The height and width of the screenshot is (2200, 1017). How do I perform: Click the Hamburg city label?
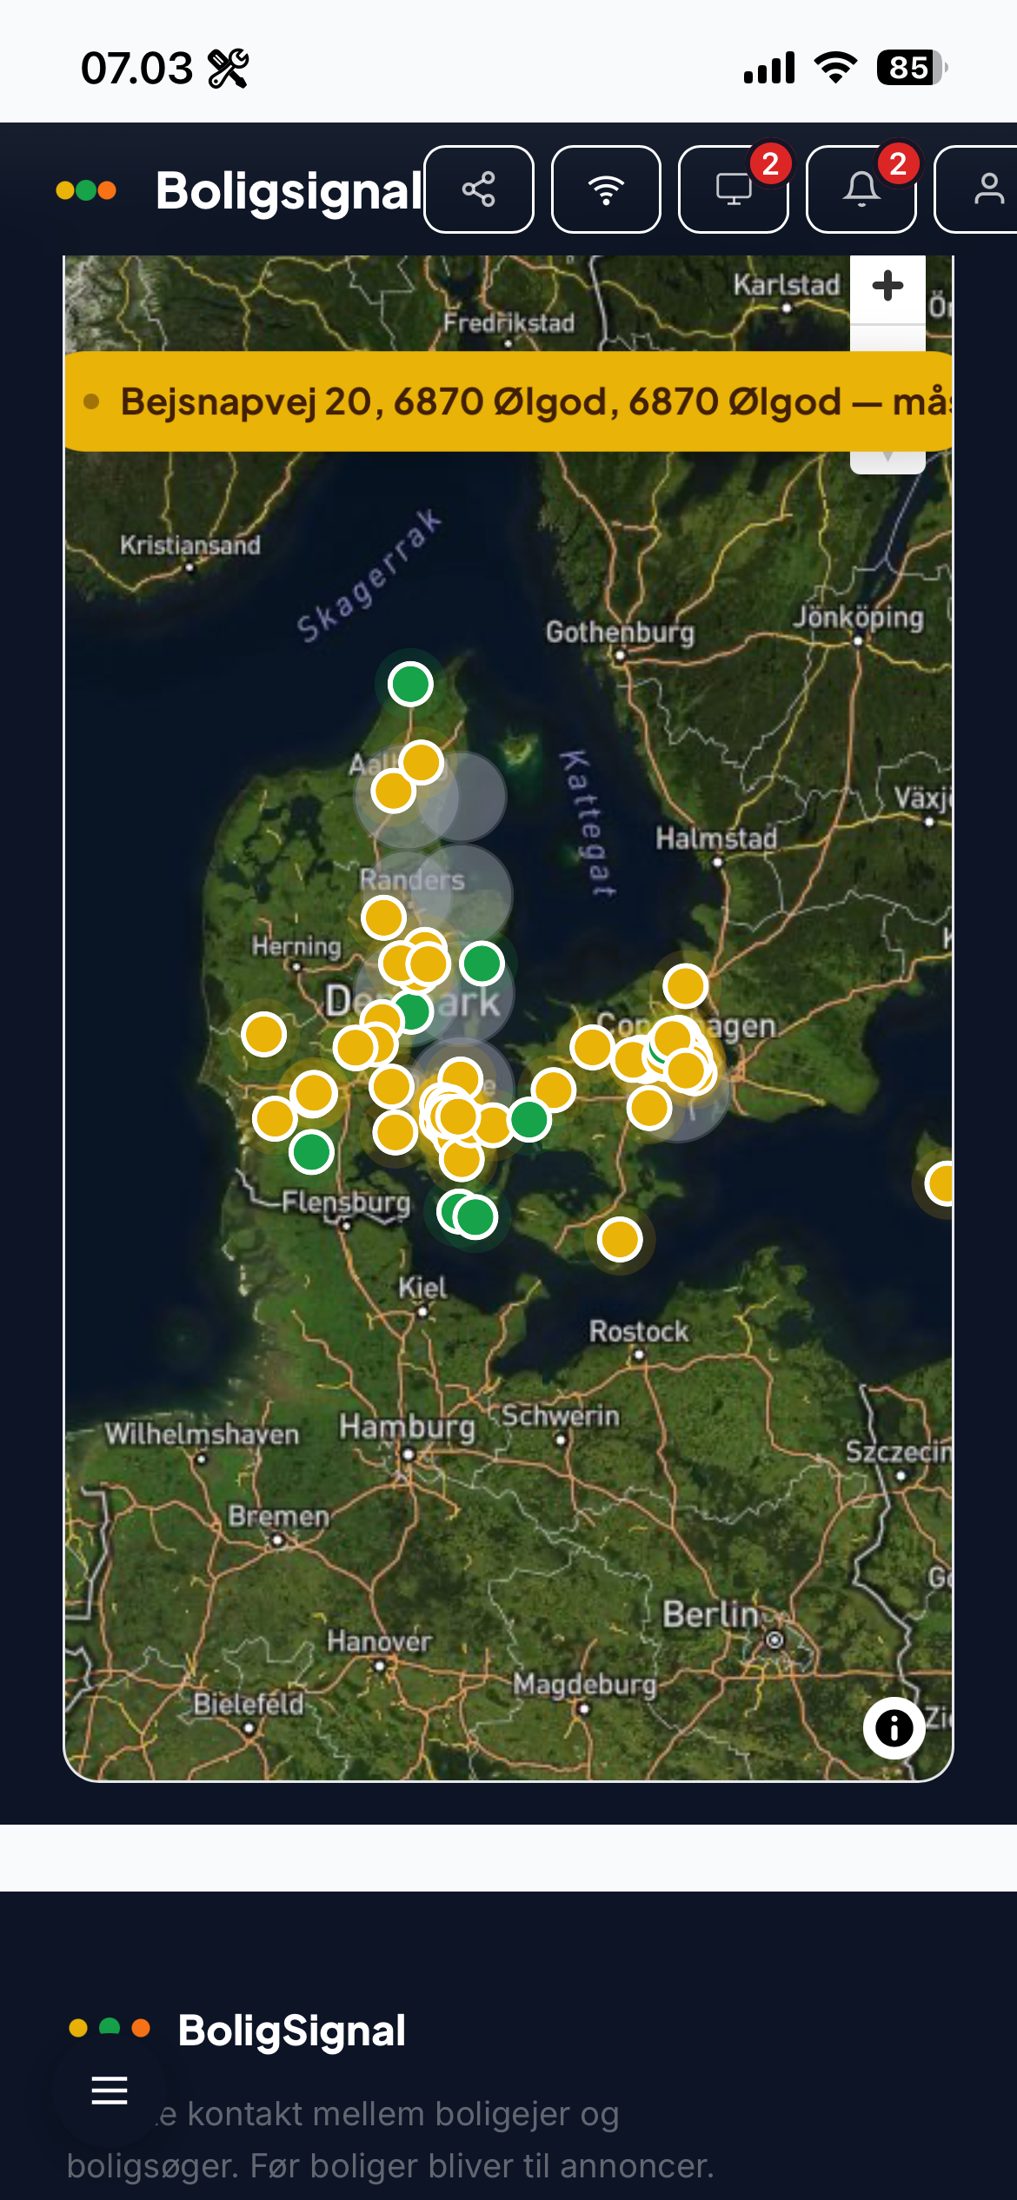coord(406,1426)
